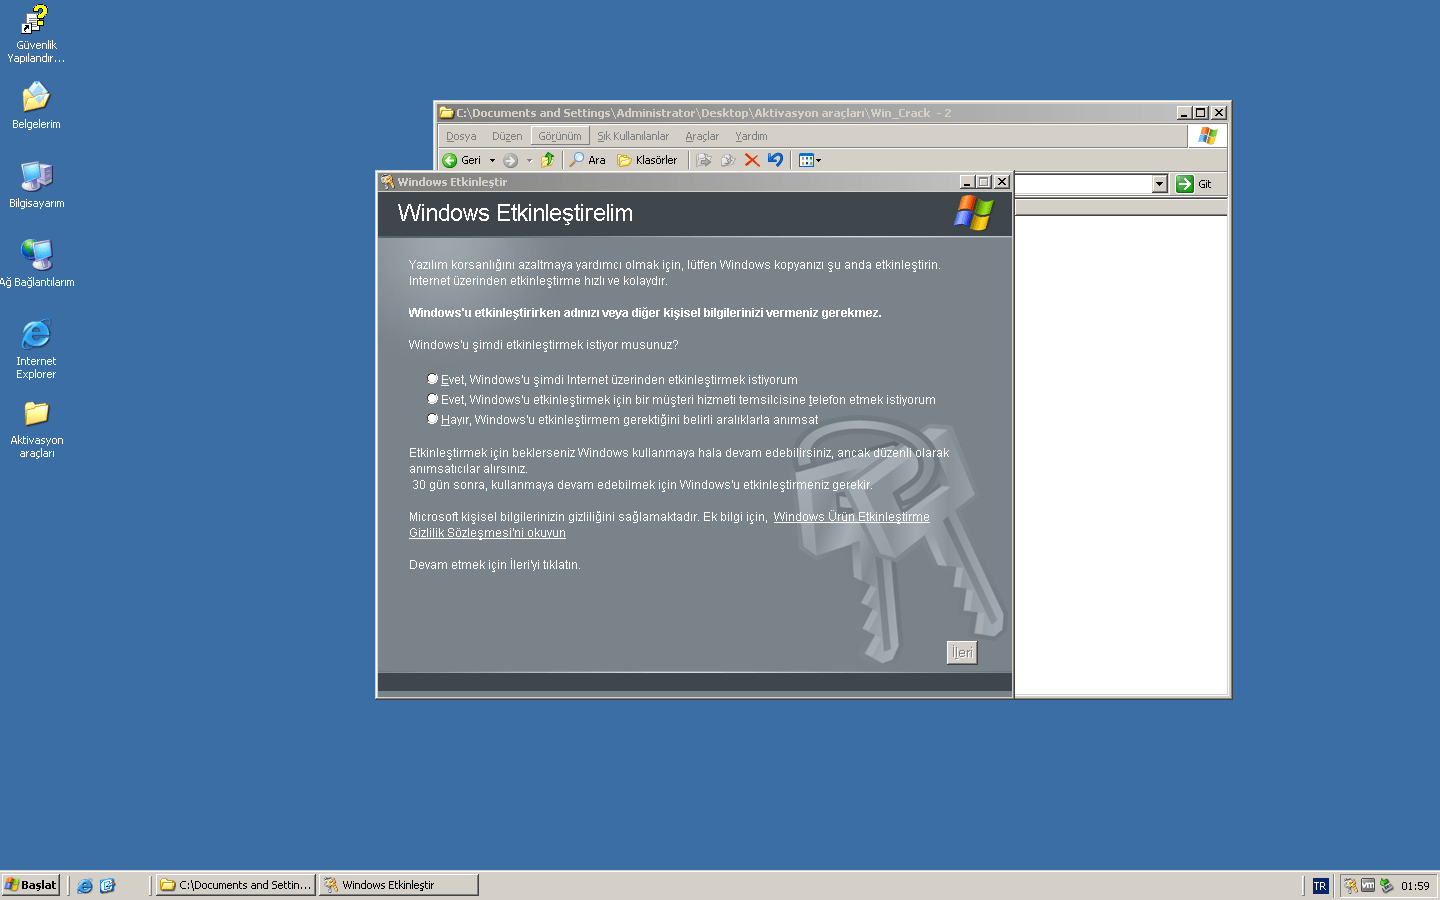Open the Aktivasyon araçları desktop folder

36,430
